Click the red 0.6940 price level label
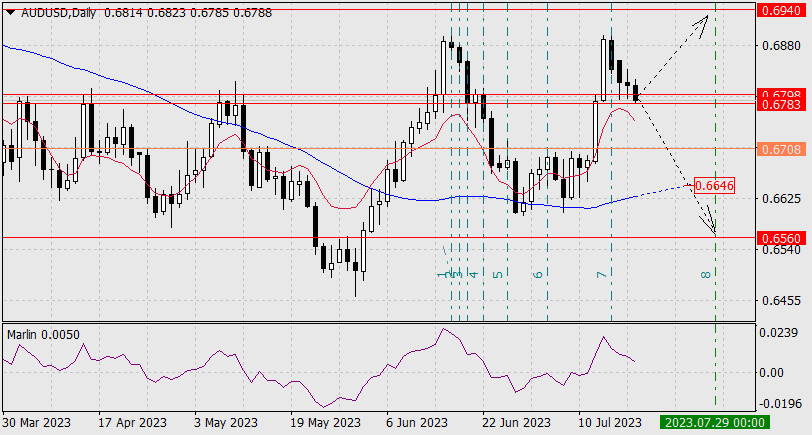 782,10
